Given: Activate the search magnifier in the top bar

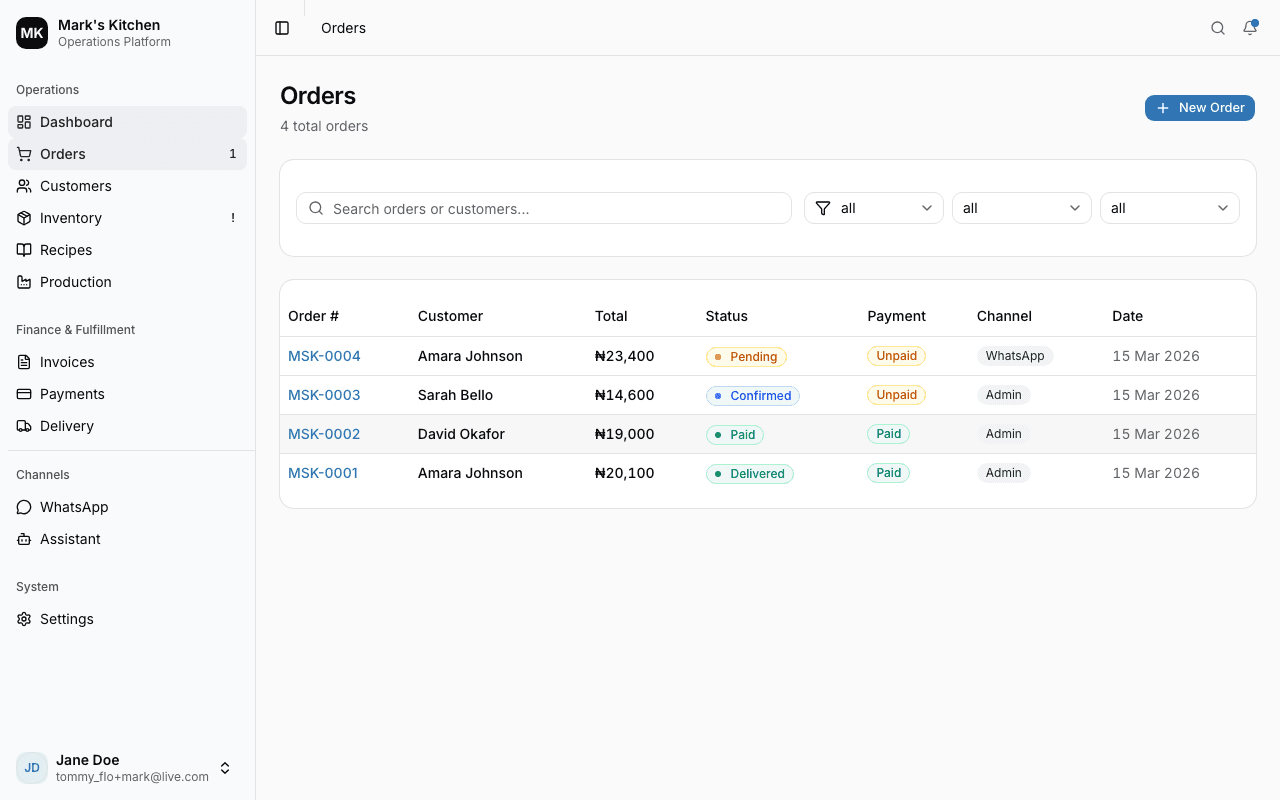Looking at the screenshot, I should (1217, 28).
